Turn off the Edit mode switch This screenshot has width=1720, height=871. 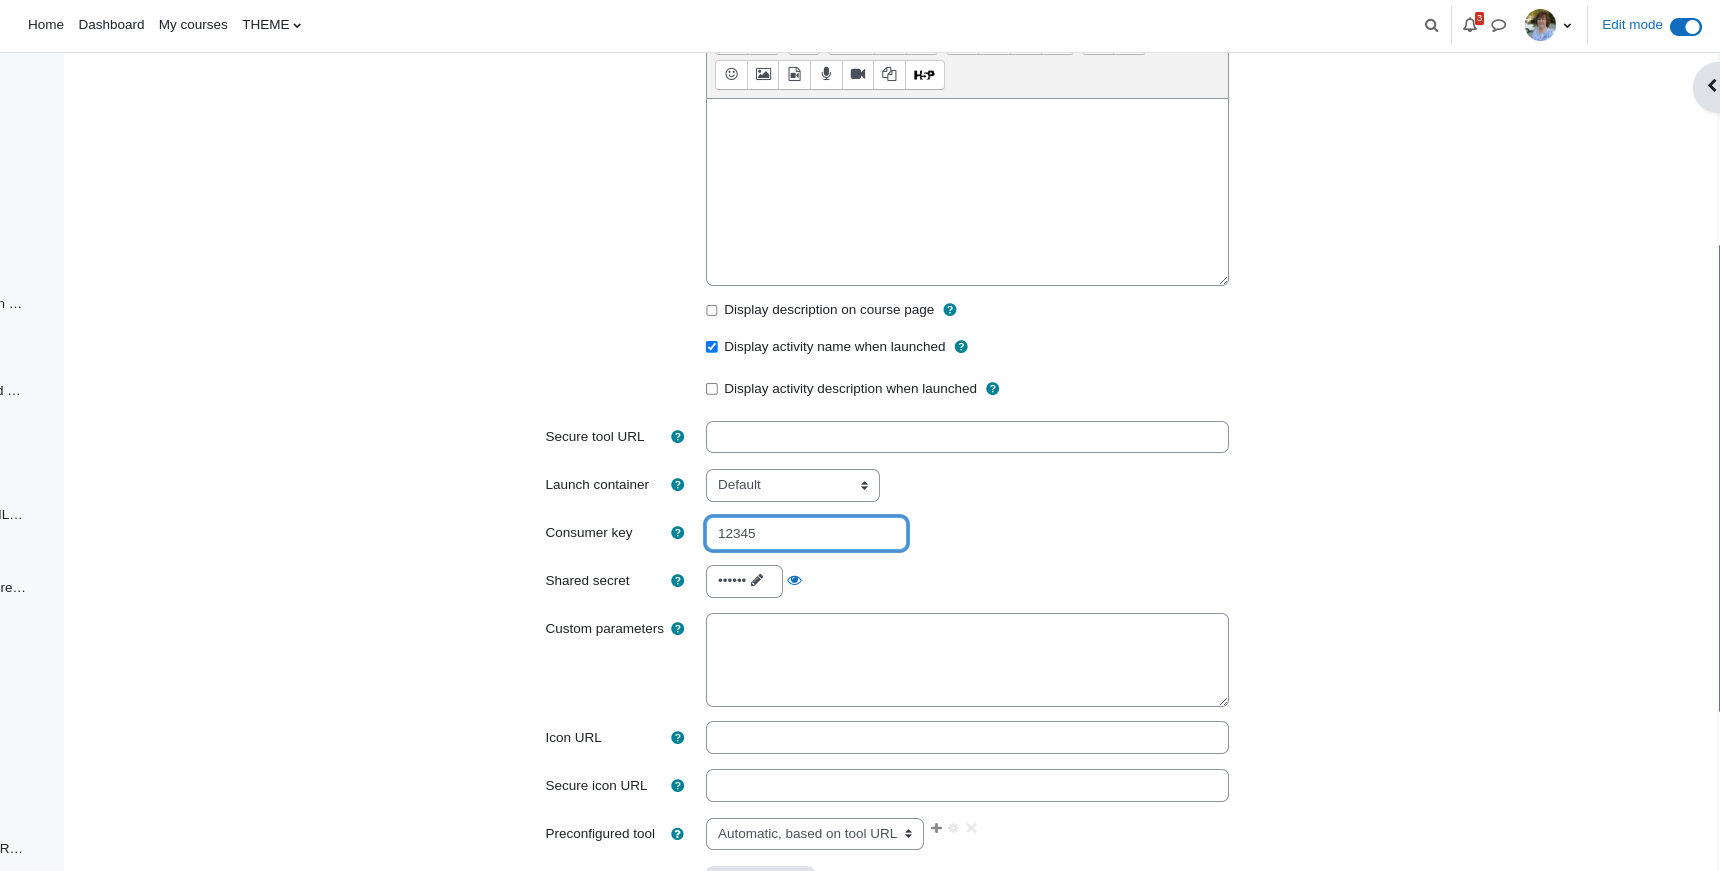click(1686, 27)
